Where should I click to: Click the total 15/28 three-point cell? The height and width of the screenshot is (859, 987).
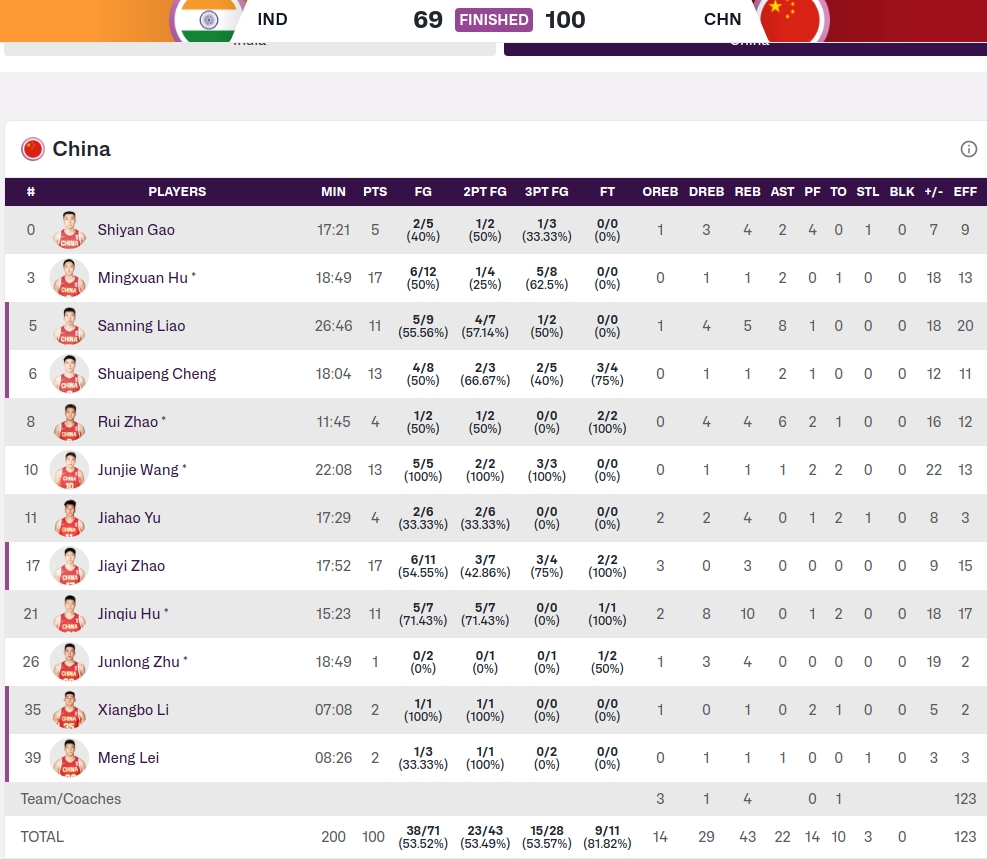[546, 836]
